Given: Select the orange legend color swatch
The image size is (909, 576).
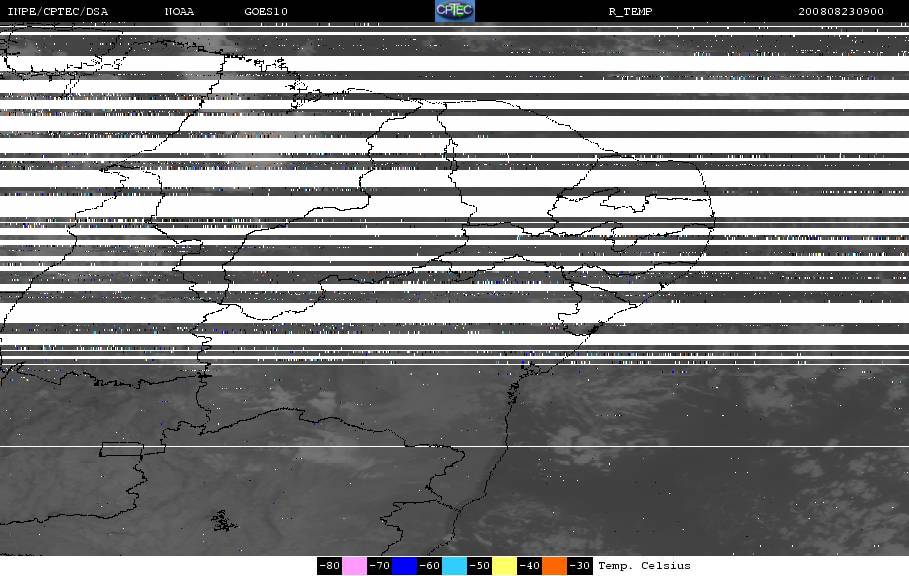Looking at the screenshot, I should 554,566.
